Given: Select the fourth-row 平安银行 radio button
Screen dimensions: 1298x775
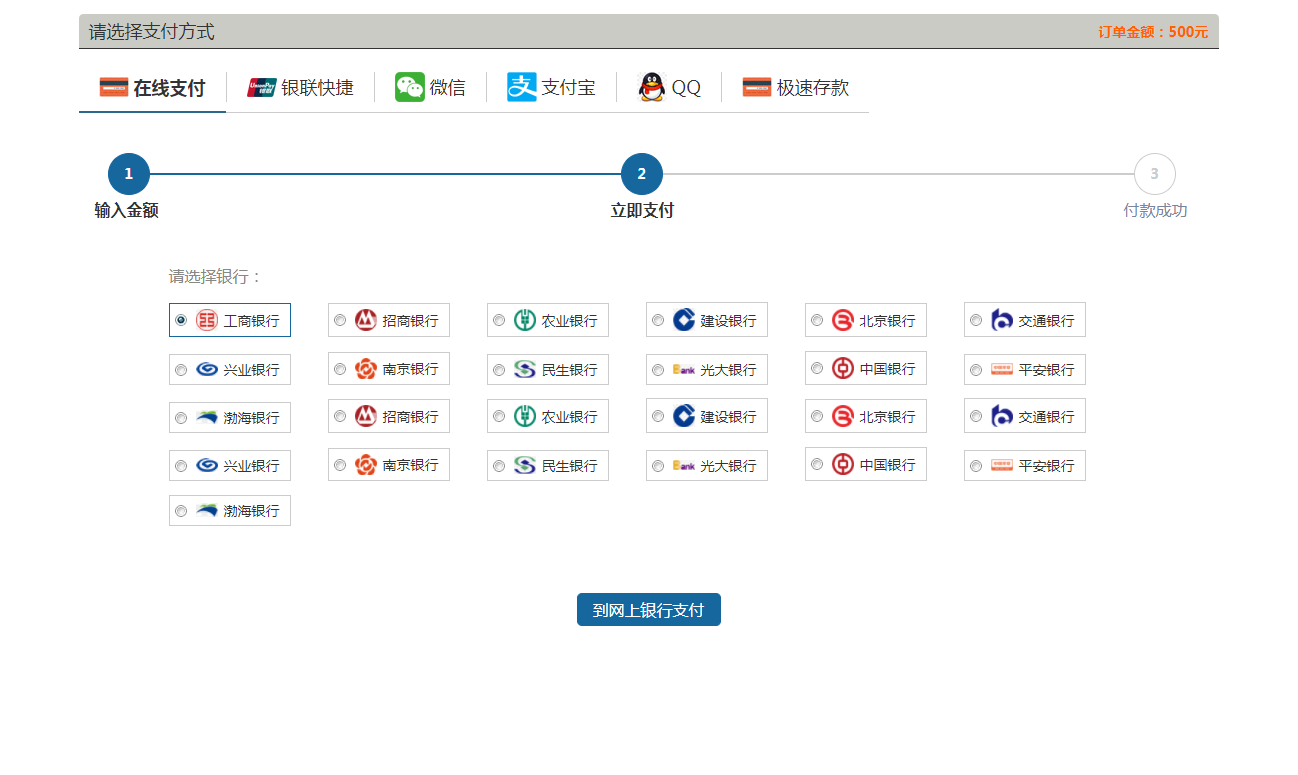Looking at the screenshot, I should (x=976, y=466).
